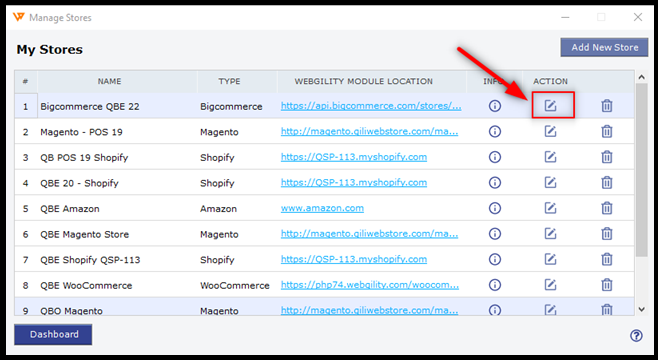
Task: Open the php74.webgility.com woocom link
Action: 370,285
